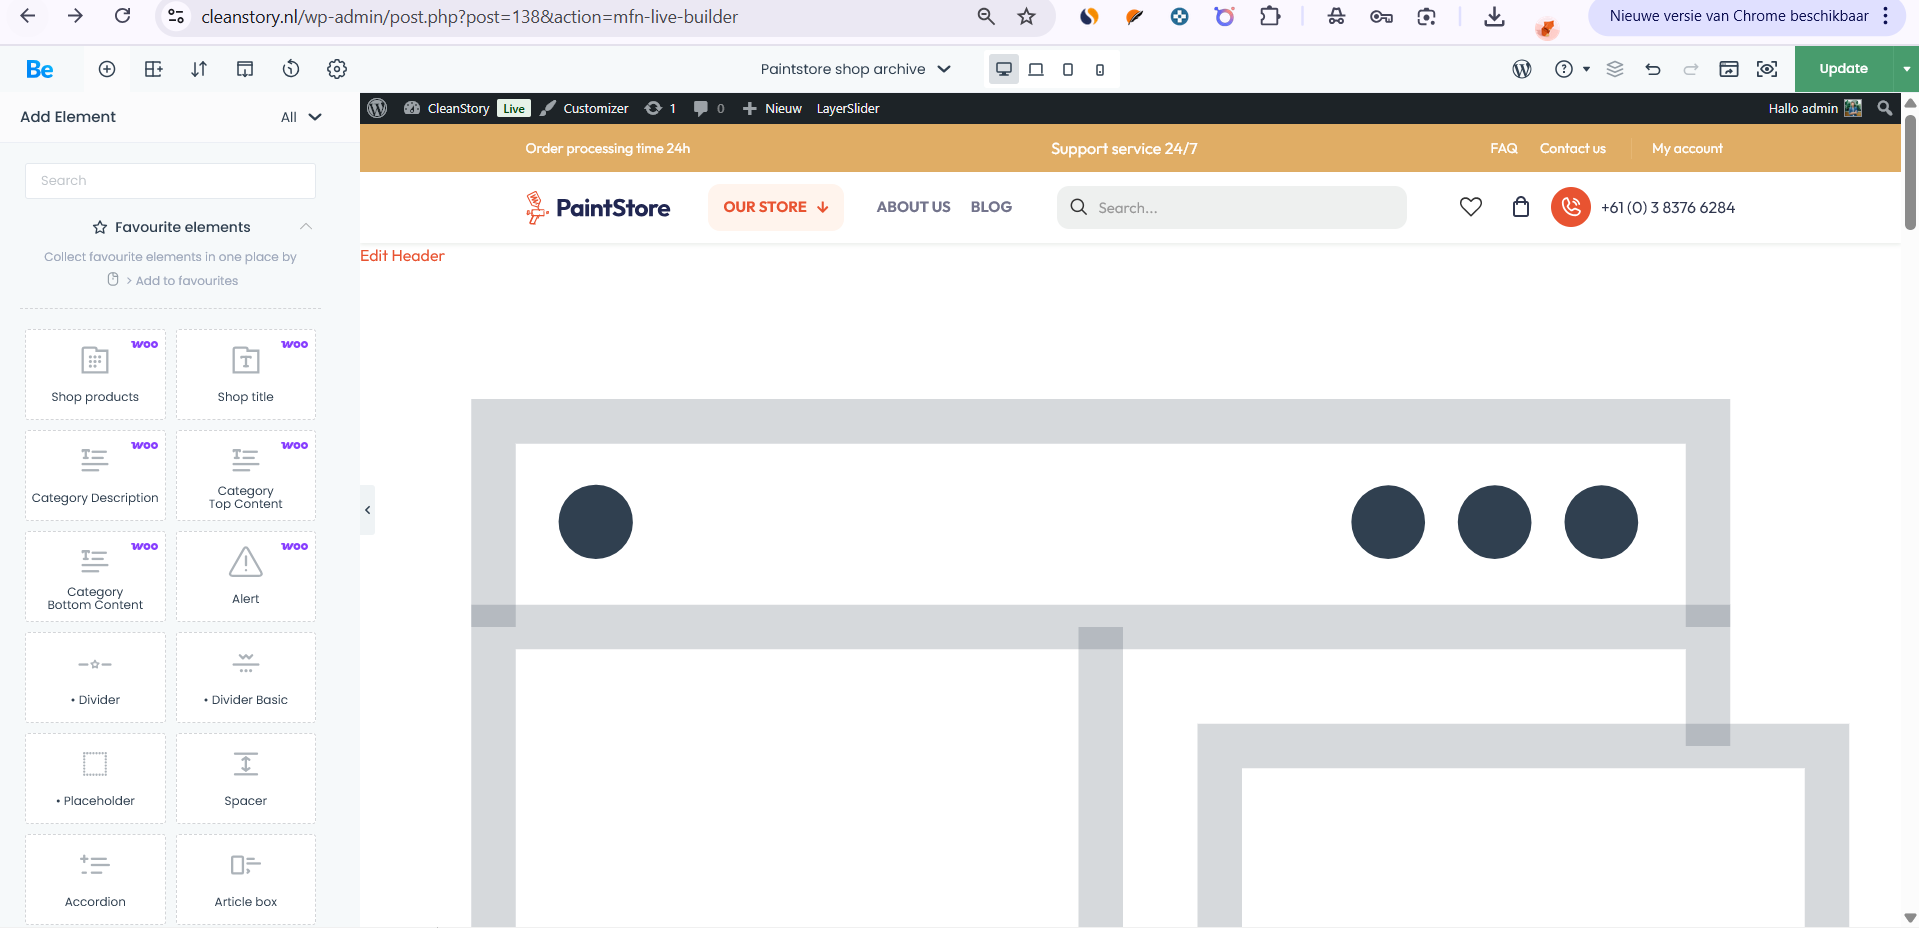Click the shopping bag cart icon
The height and width of the screenshot is (928, 1919).
(x=1520, y=207)
